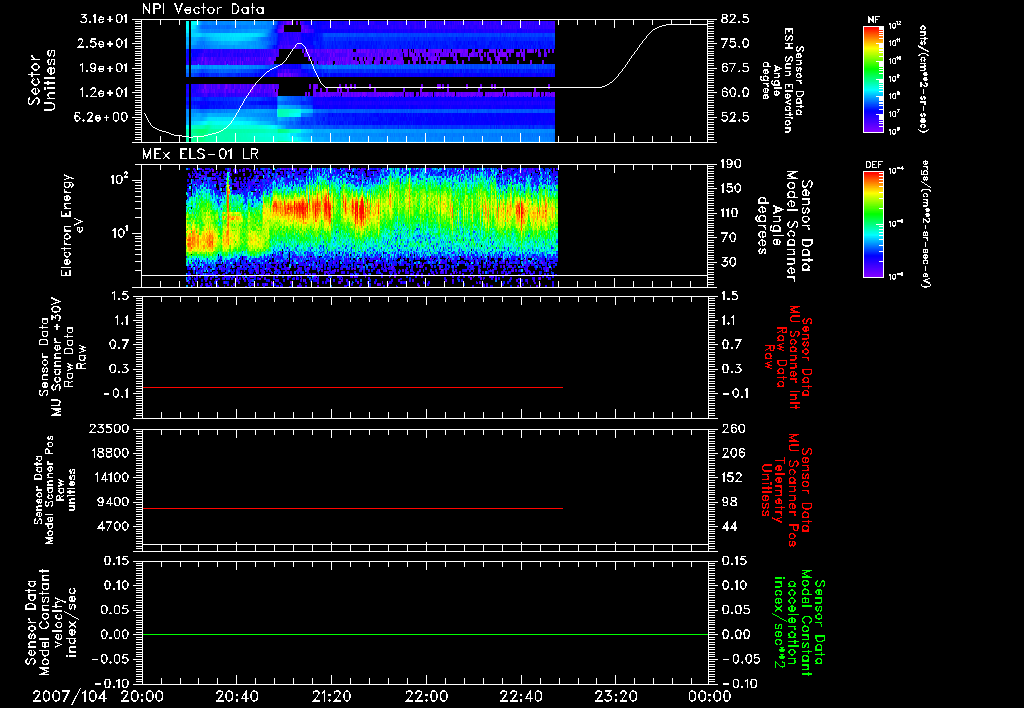Click the '21:20' time axis tick label
Screen dimensions: 1024x708
331,697
